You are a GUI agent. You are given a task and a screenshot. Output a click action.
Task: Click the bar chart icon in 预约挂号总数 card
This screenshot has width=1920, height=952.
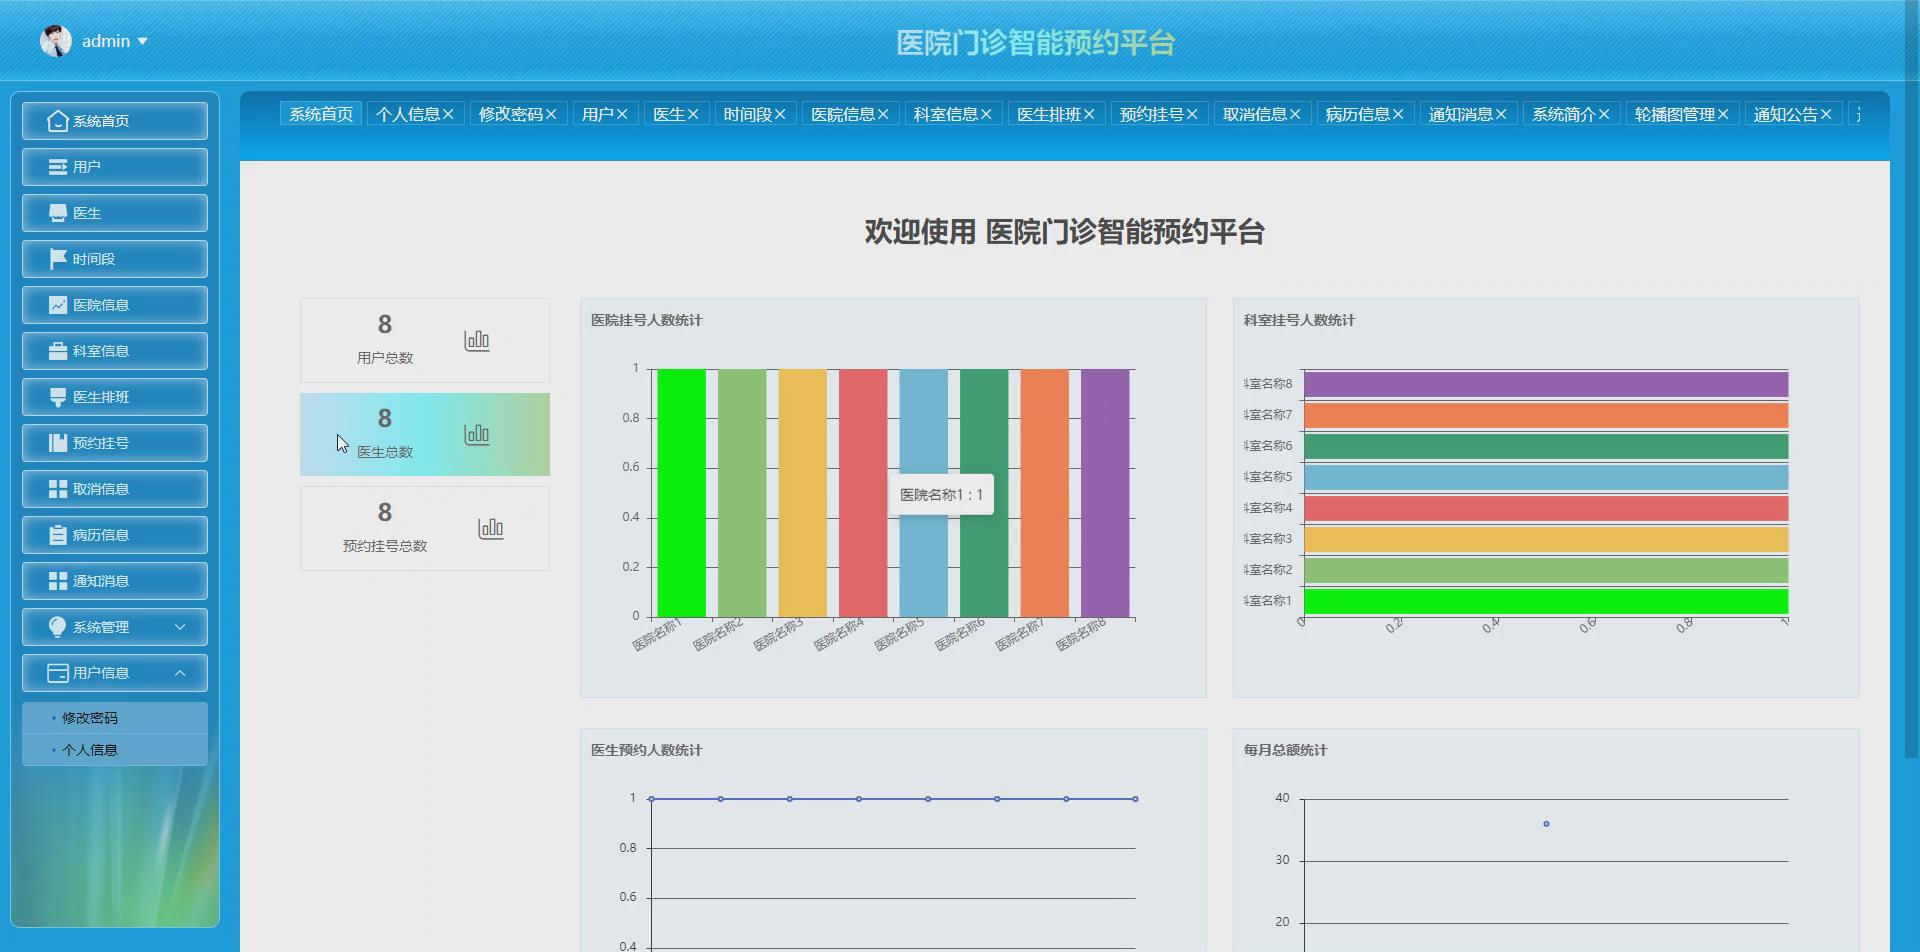[x=491, y=529]
